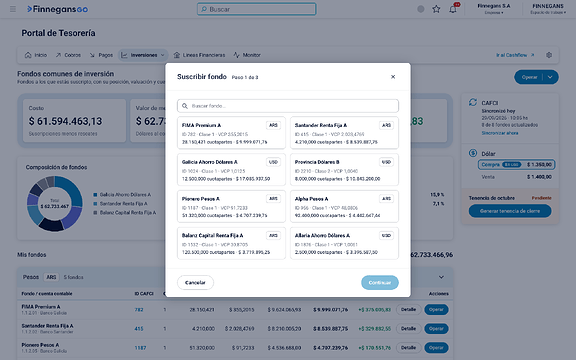Select the Galicia Ahorro Dólares A fund
This screenshot has height=360, width=576.
(x=231, y=170)
